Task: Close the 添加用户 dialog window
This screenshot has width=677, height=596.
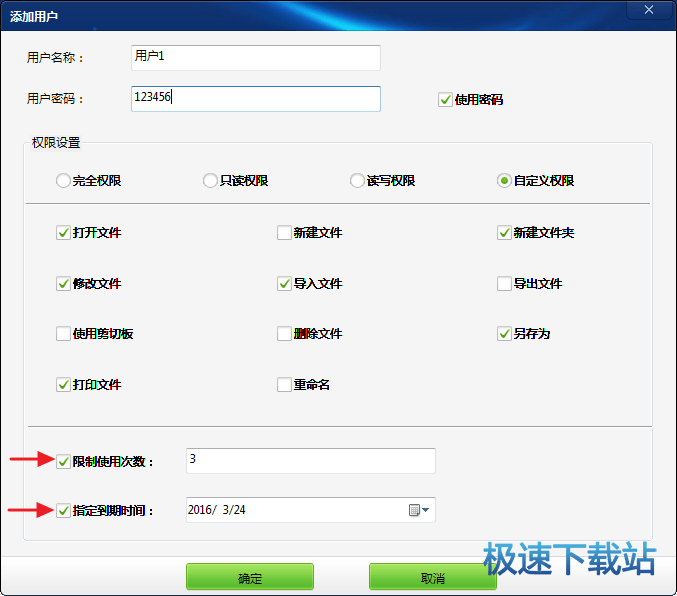Action: (x=649, y=10)
